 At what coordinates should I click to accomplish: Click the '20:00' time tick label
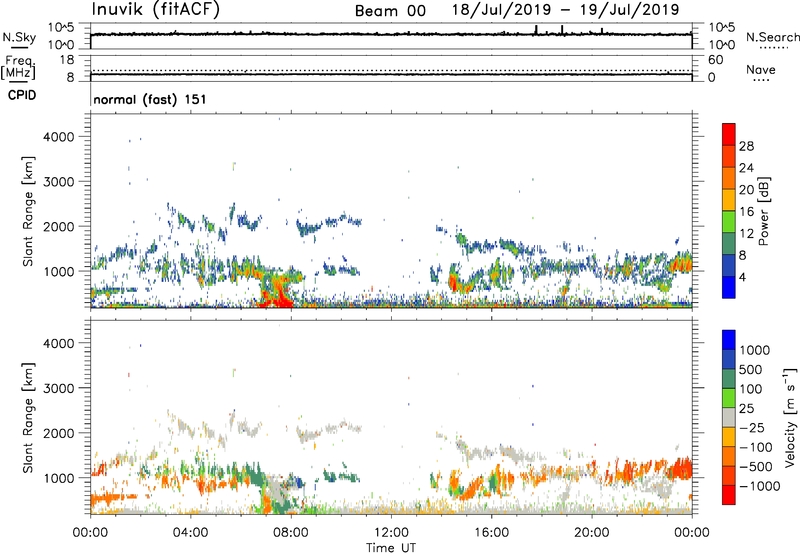[591, 533]
